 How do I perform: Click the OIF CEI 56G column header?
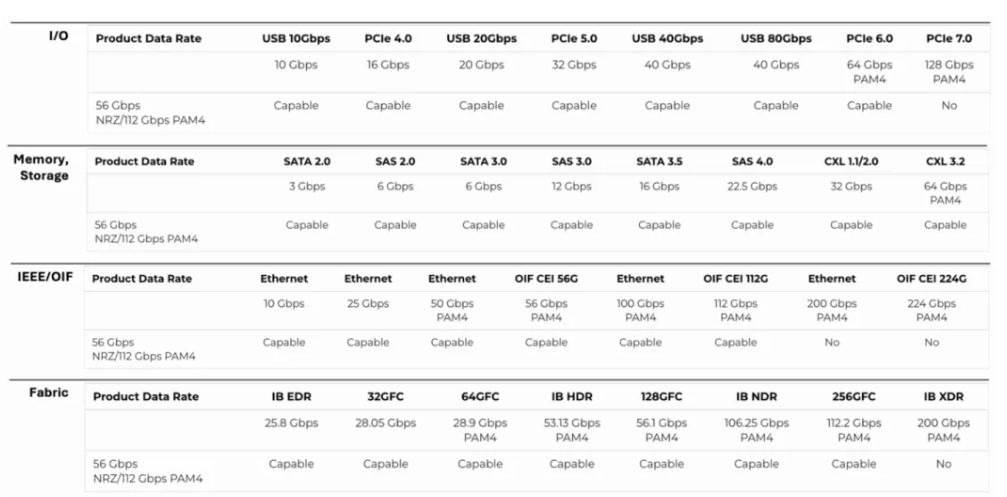pyautogui.click(x=546, y=279)
